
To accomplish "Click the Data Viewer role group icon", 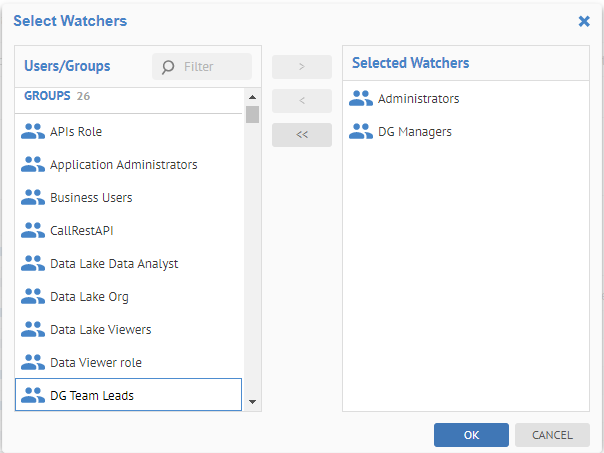I will click(x=33, y=363).
